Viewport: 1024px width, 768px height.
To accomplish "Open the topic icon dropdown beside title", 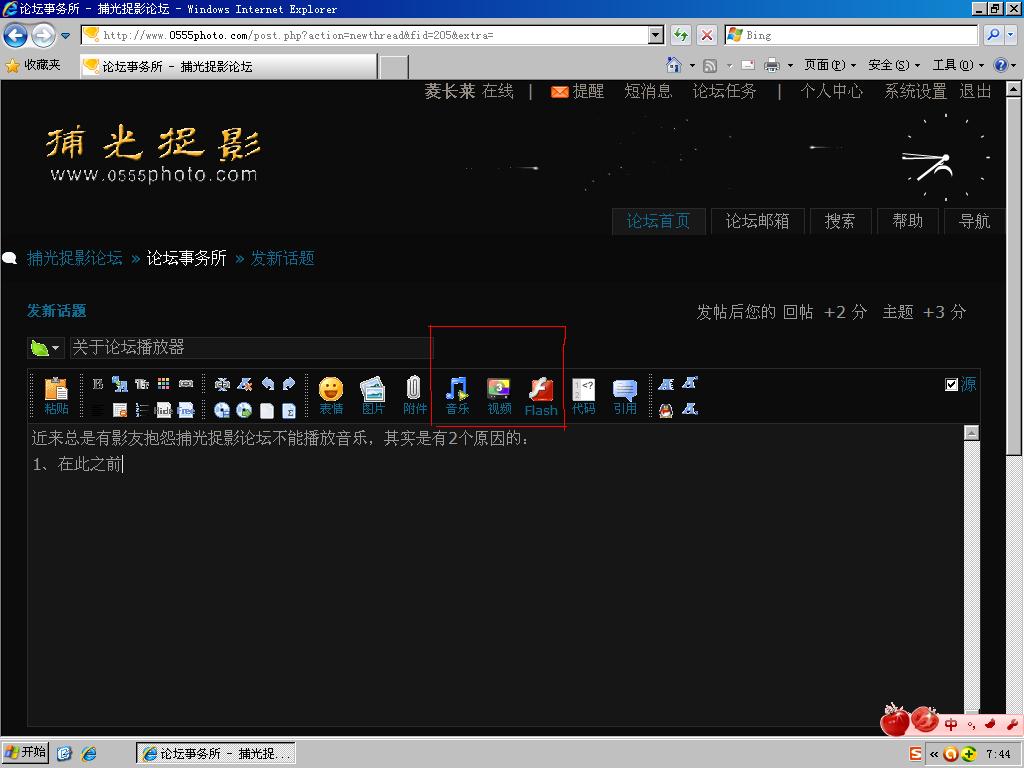I will [x=46, y=348].
